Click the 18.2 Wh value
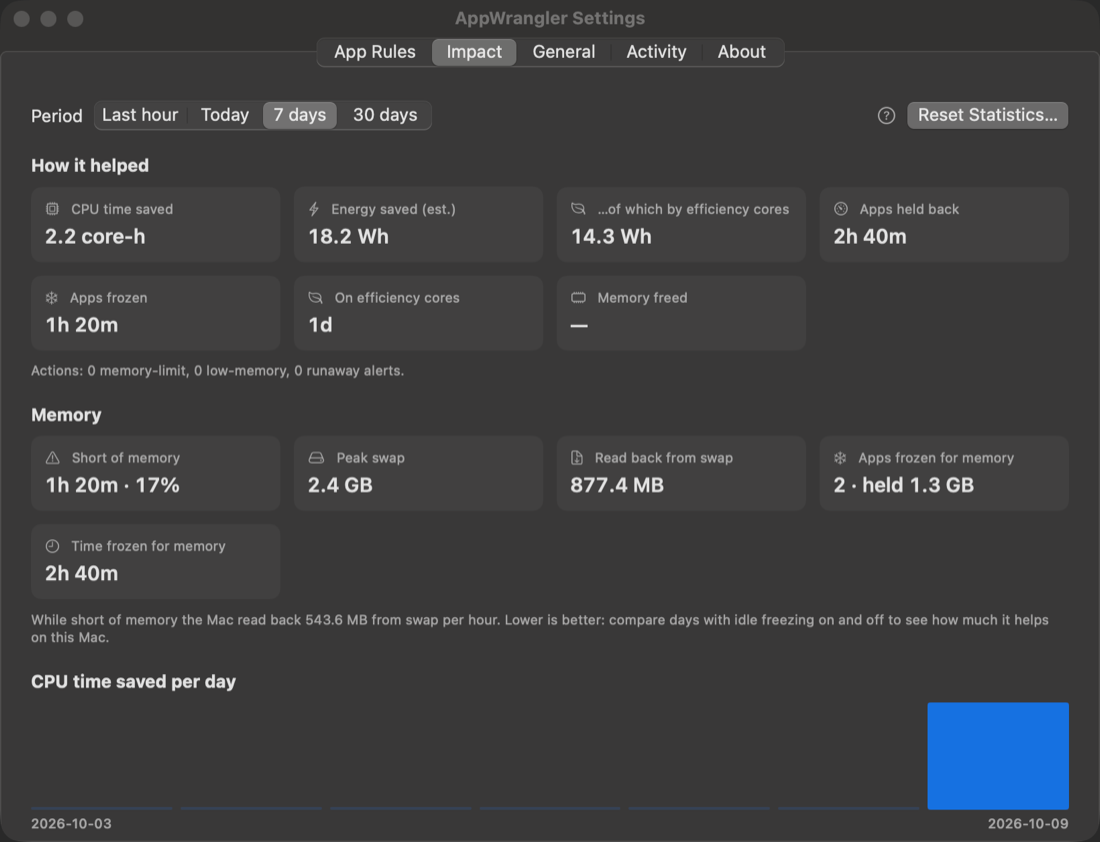1100x842 pixels. coord(349,236)
